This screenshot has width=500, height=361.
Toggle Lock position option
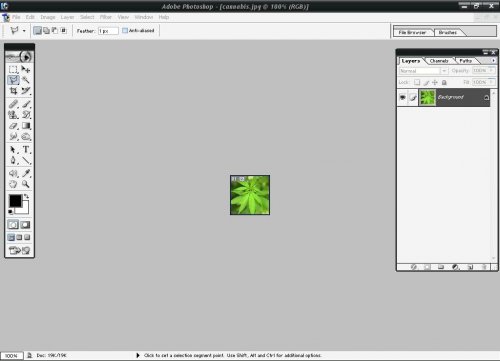[435, 82]
